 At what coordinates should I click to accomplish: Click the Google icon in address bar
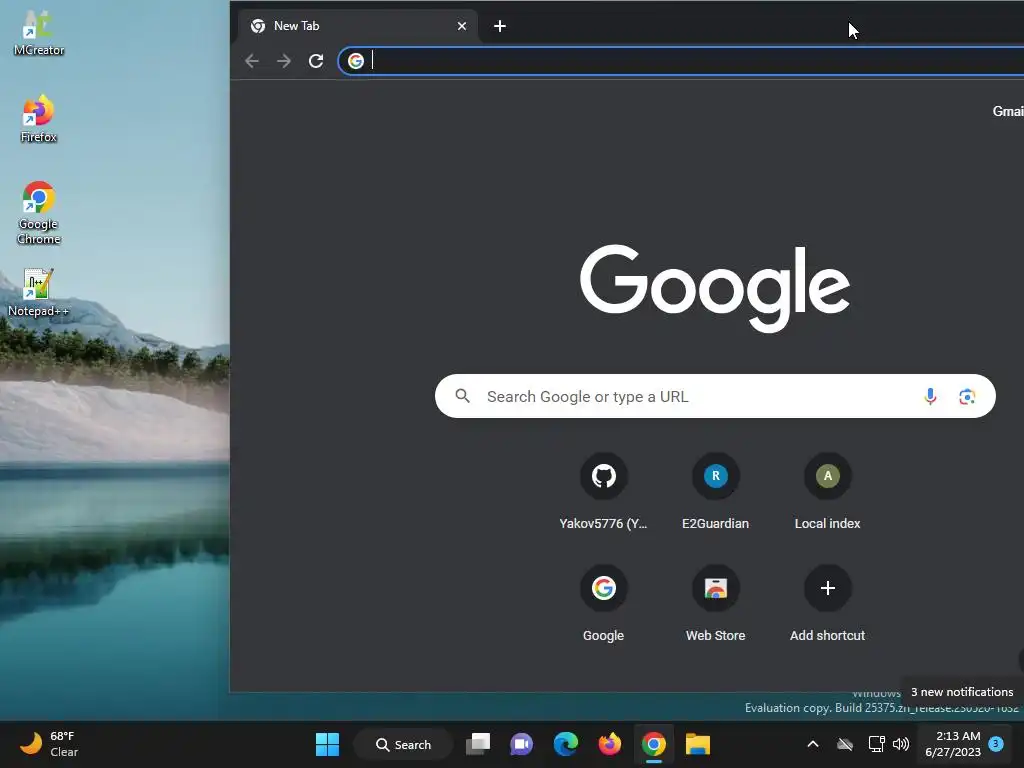point(356,61)
